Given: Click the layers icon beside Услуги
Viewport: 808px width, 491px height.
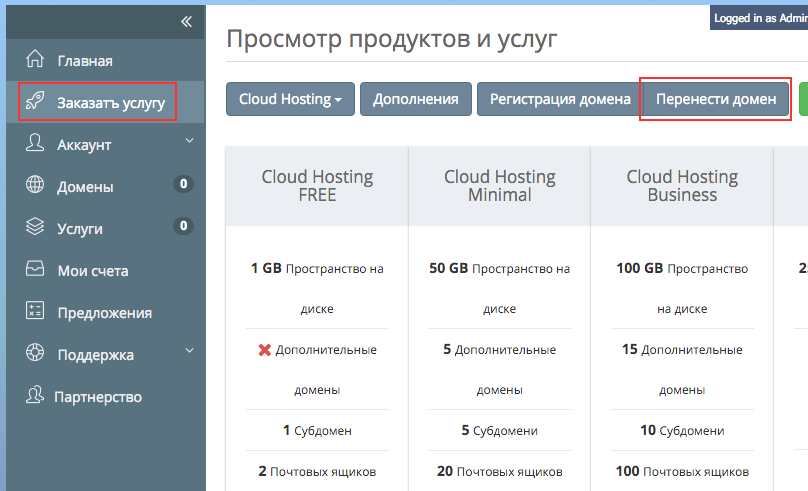Looking at the screenshot, I should point(35,228).
